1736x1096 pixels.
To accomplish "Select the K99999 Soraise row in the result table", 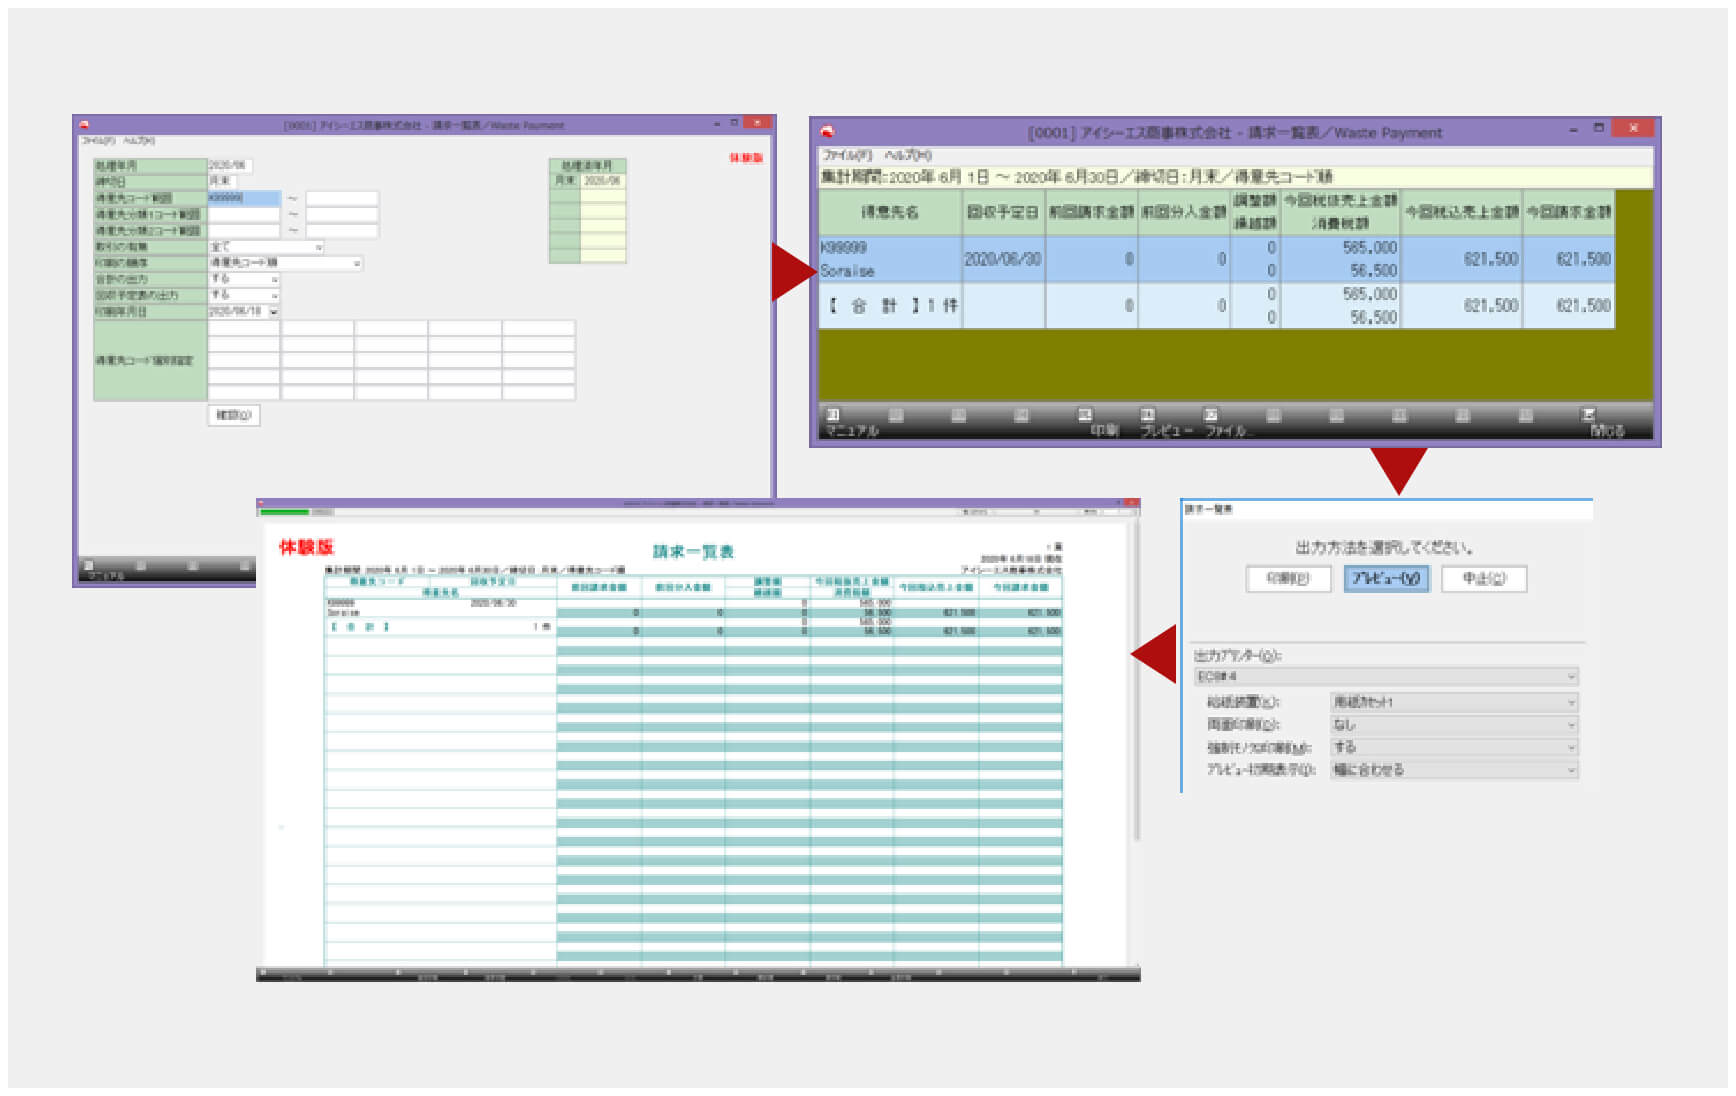I will (1216, 259).
